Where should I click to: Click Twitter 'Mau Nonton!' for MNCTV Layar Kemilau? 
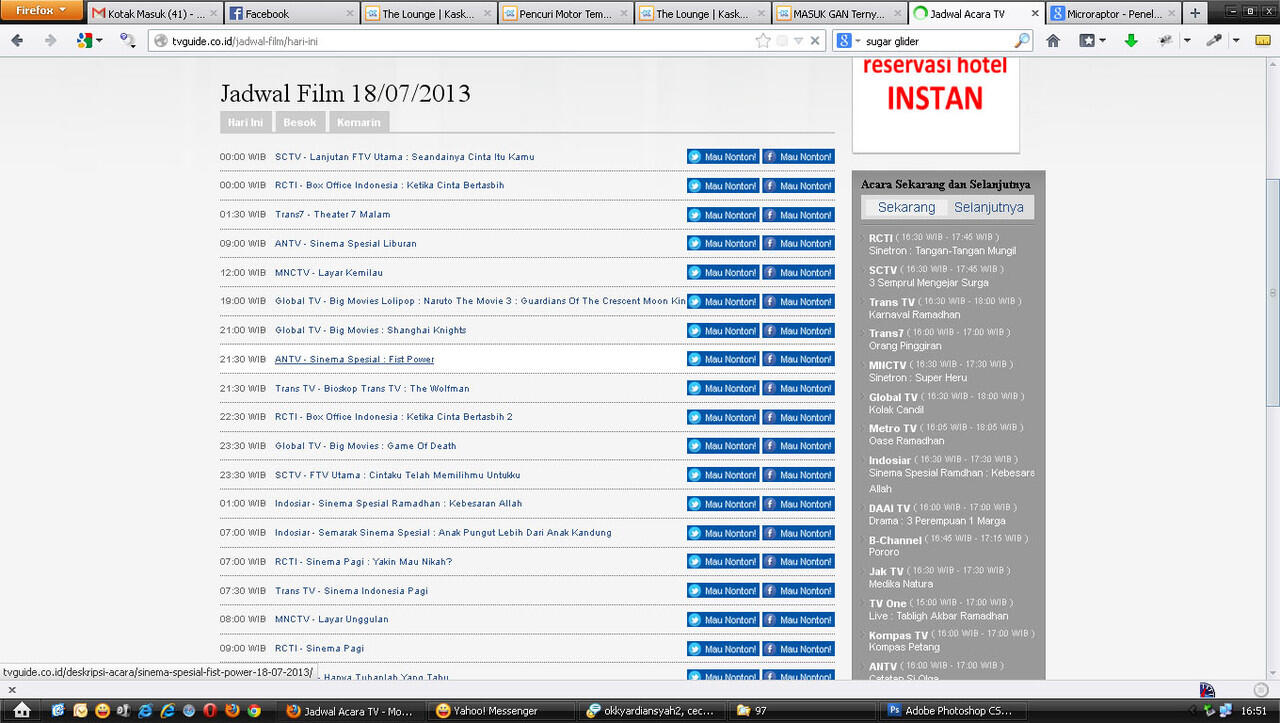click(723, 272)
